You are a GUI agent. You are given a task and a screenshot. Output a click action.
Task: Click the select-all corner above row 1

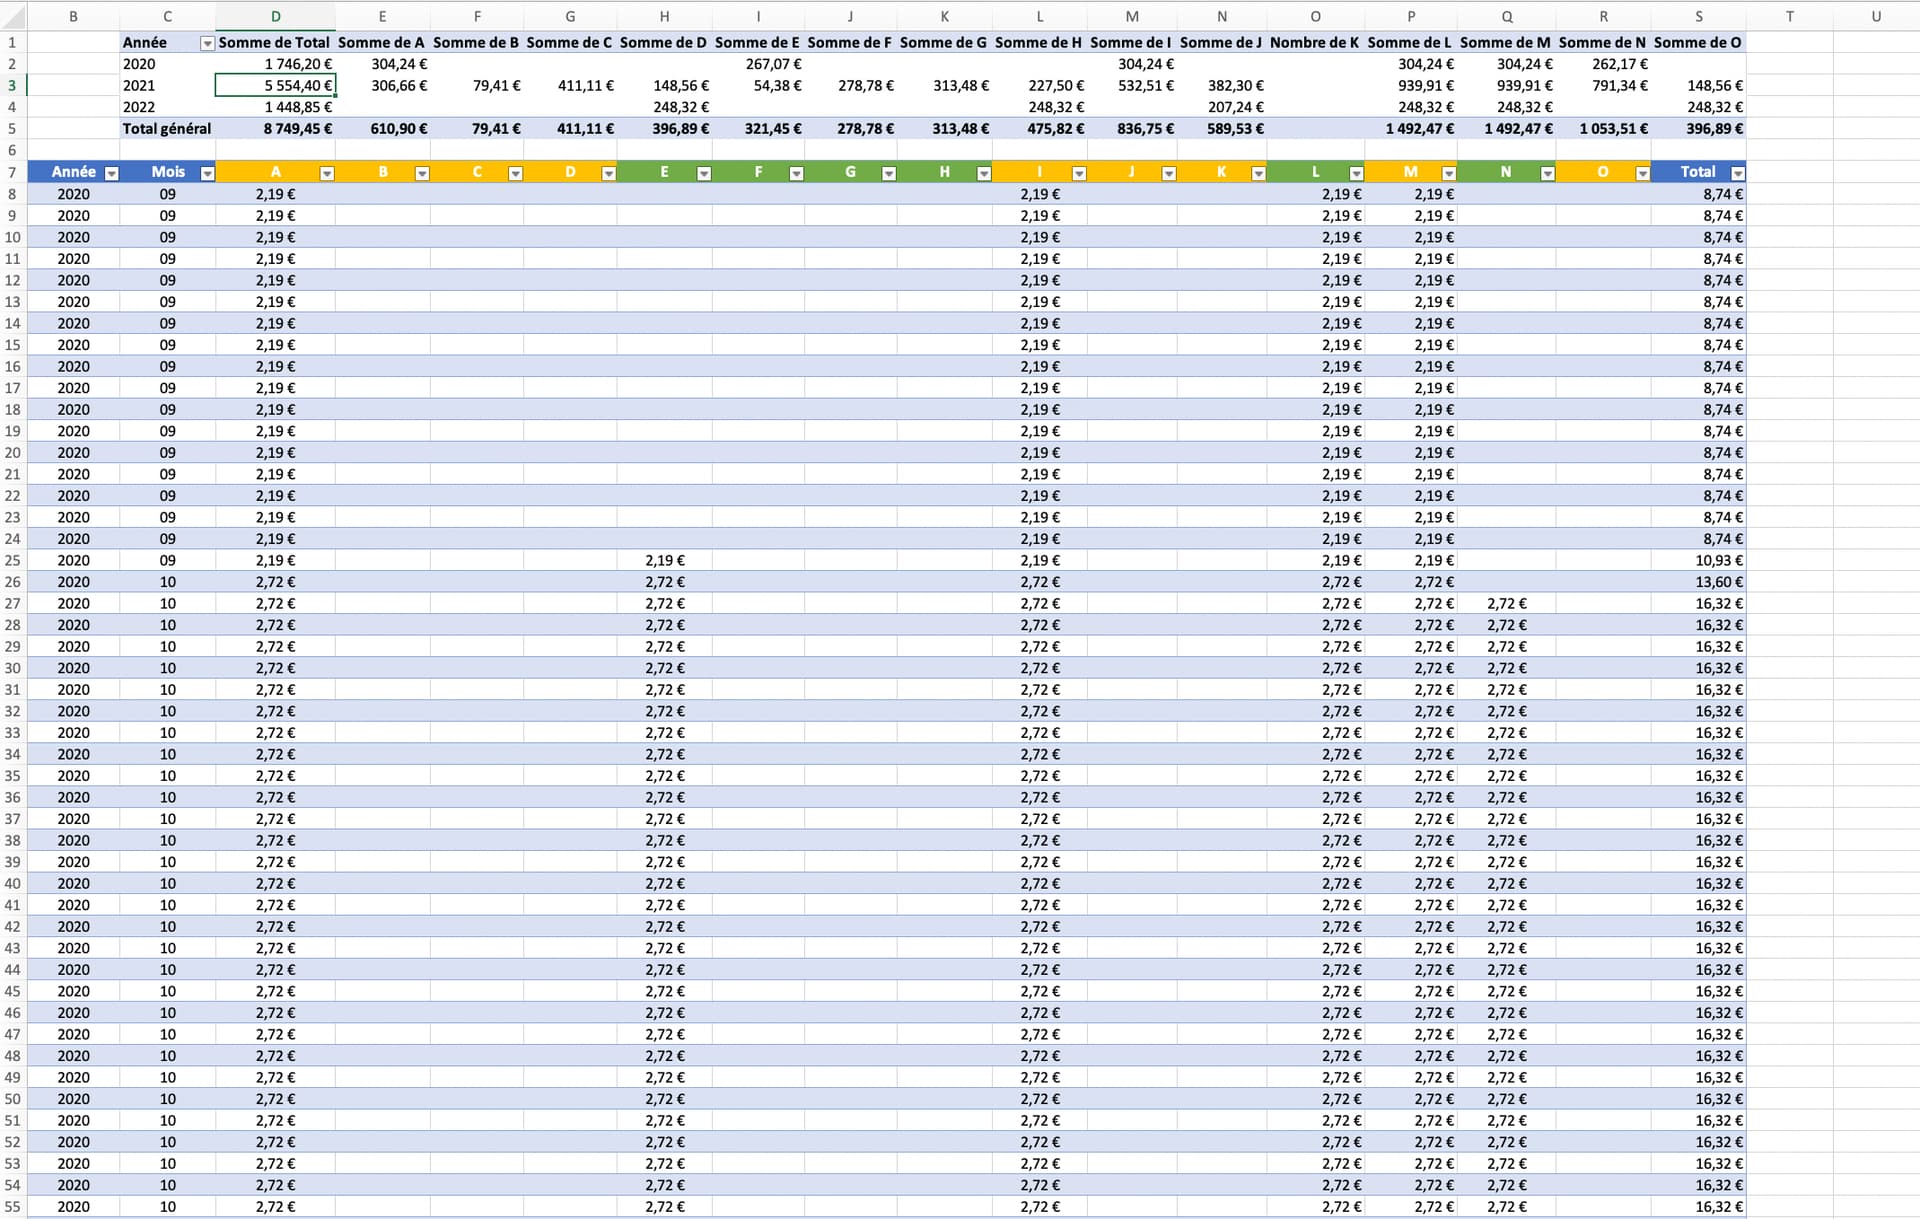[13, 16]
